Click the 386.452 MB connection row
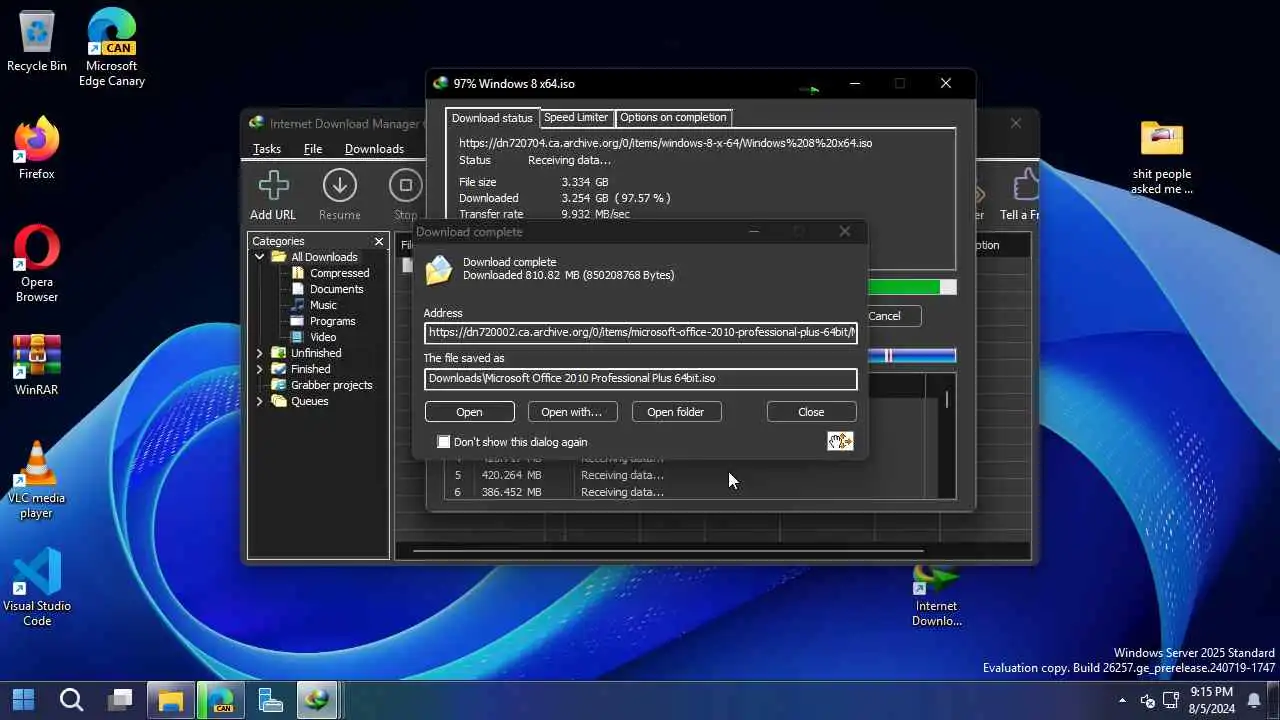Viewport: 1280px width, 720px height. 685,492
